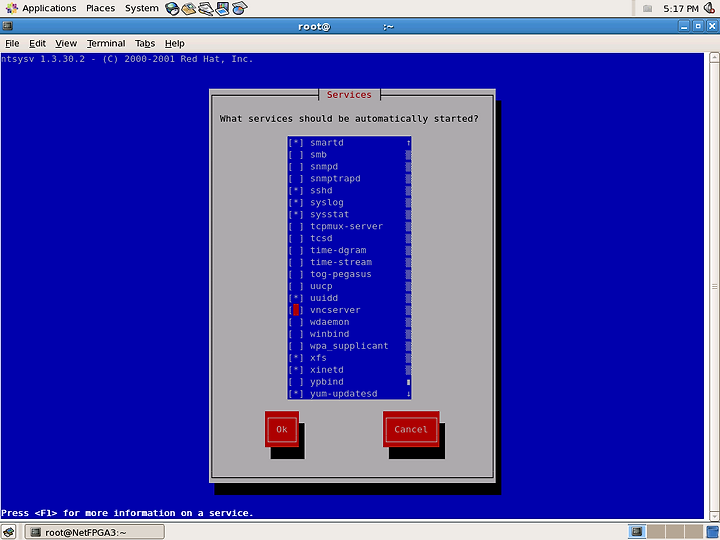Launch the spreadsheet chart launcher icon
The width and height of the screenshot is (720, 540).
(239, 8)
